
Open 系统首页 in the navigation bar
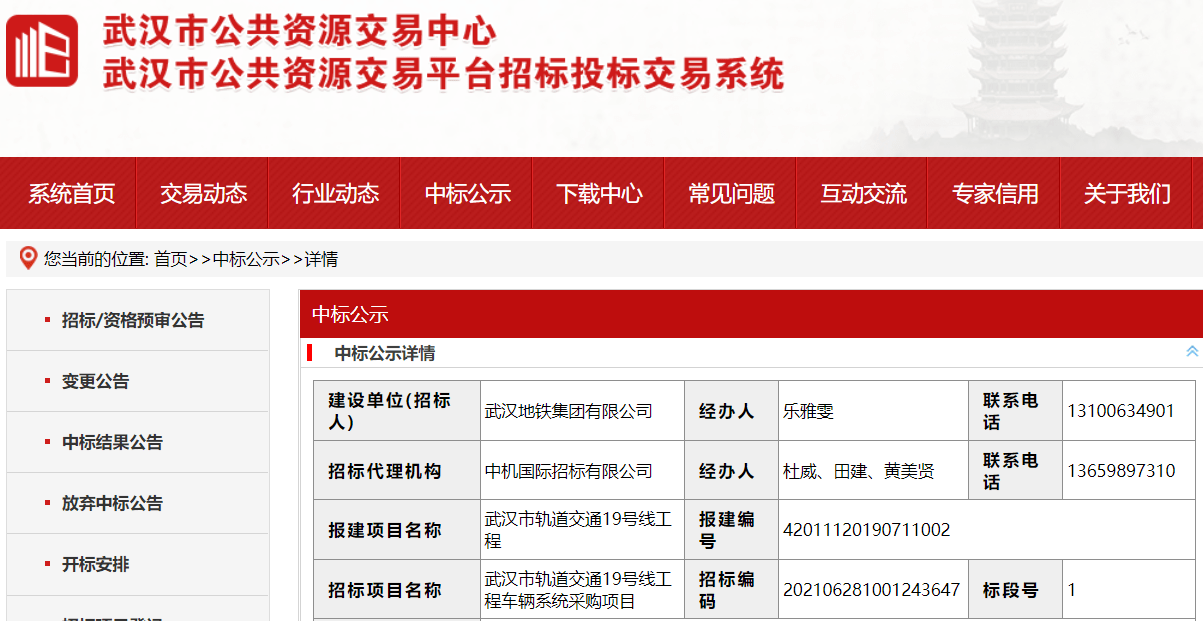pyautogui.click(x=71, y=194)
